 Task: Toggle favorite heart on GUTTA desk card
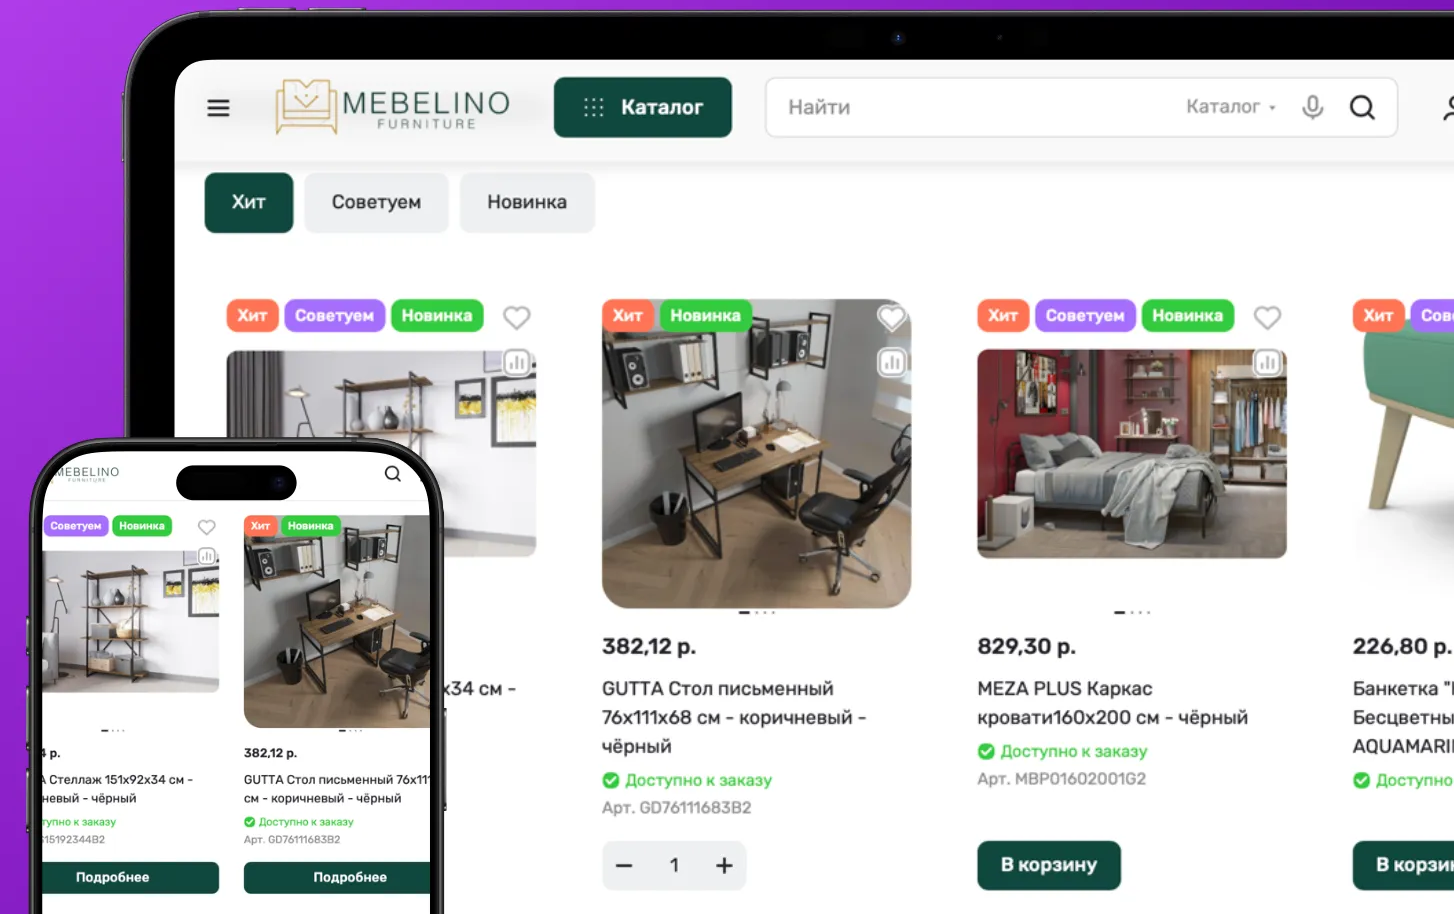[891, 317]
